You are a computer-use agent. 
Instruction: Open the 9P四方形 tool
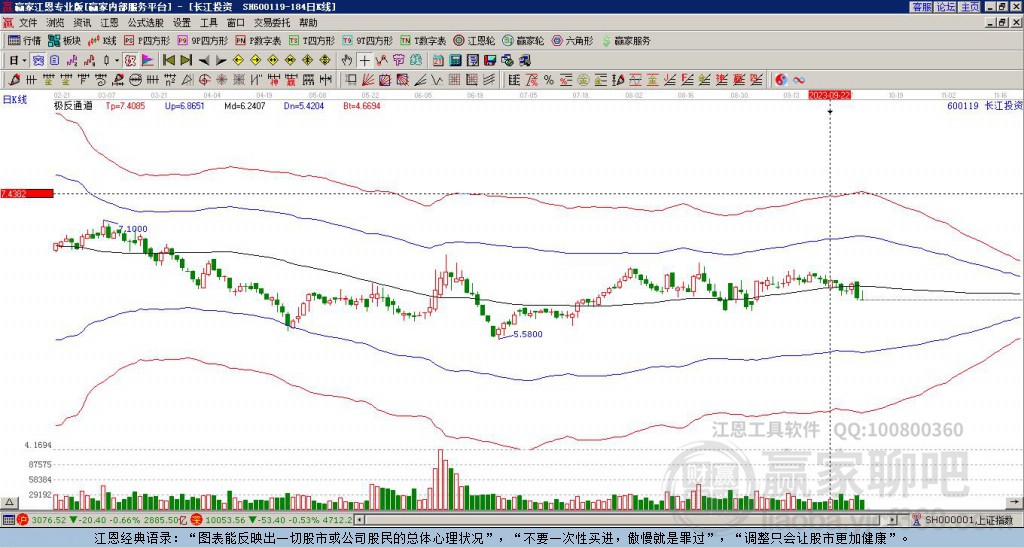click(x=202, y=40)
